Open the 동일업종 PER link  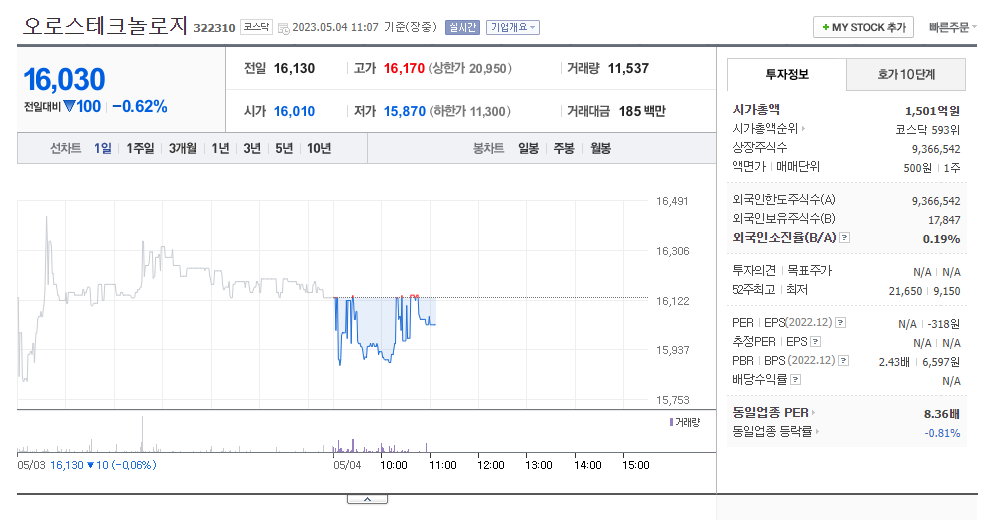tap(774, 412)
